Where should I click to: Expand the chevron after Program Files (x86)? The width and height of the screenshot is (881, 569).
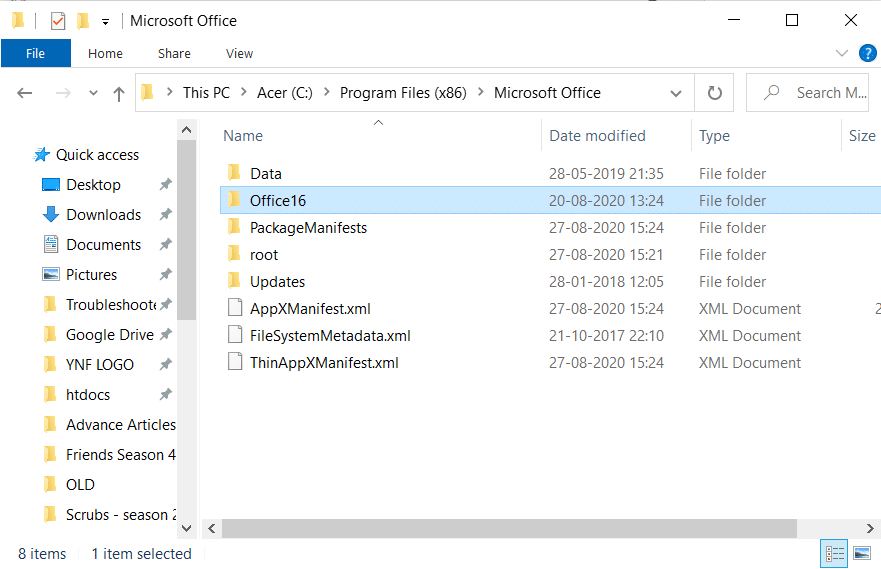point(481,92)
